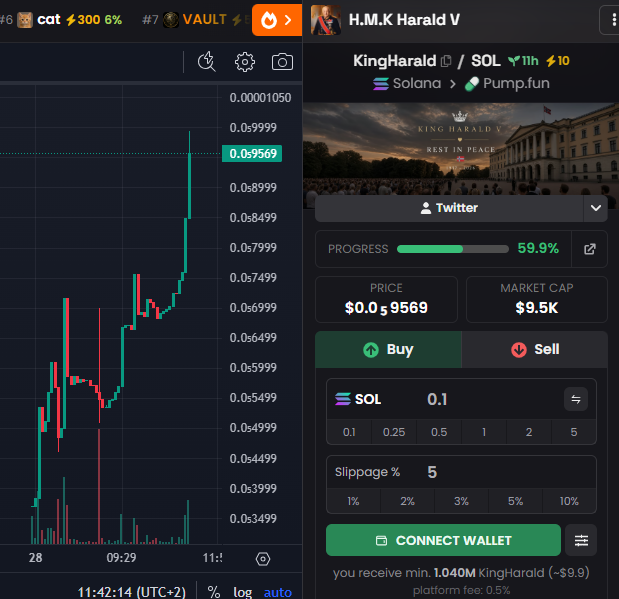
Task: Click the quick search lightning icon
Action: tap(207, 62)
